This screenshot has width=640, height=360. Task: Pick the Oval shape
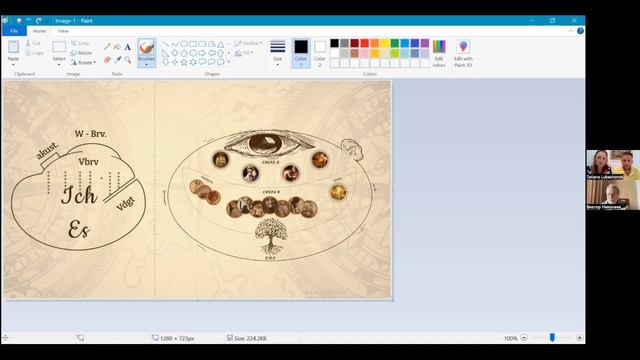coord(184,44)
